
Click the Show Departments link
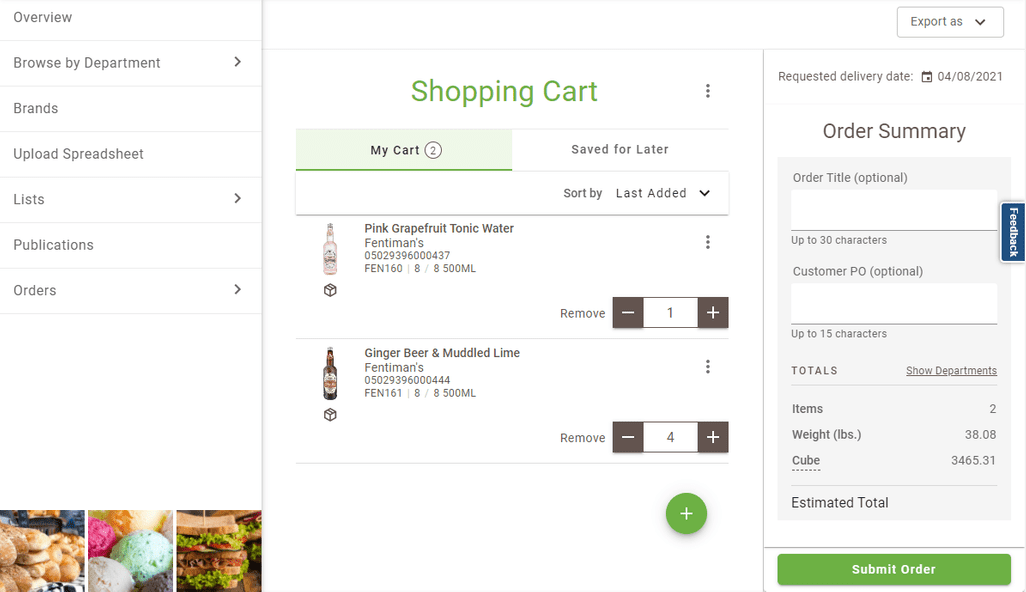click(x=951, y=370)
